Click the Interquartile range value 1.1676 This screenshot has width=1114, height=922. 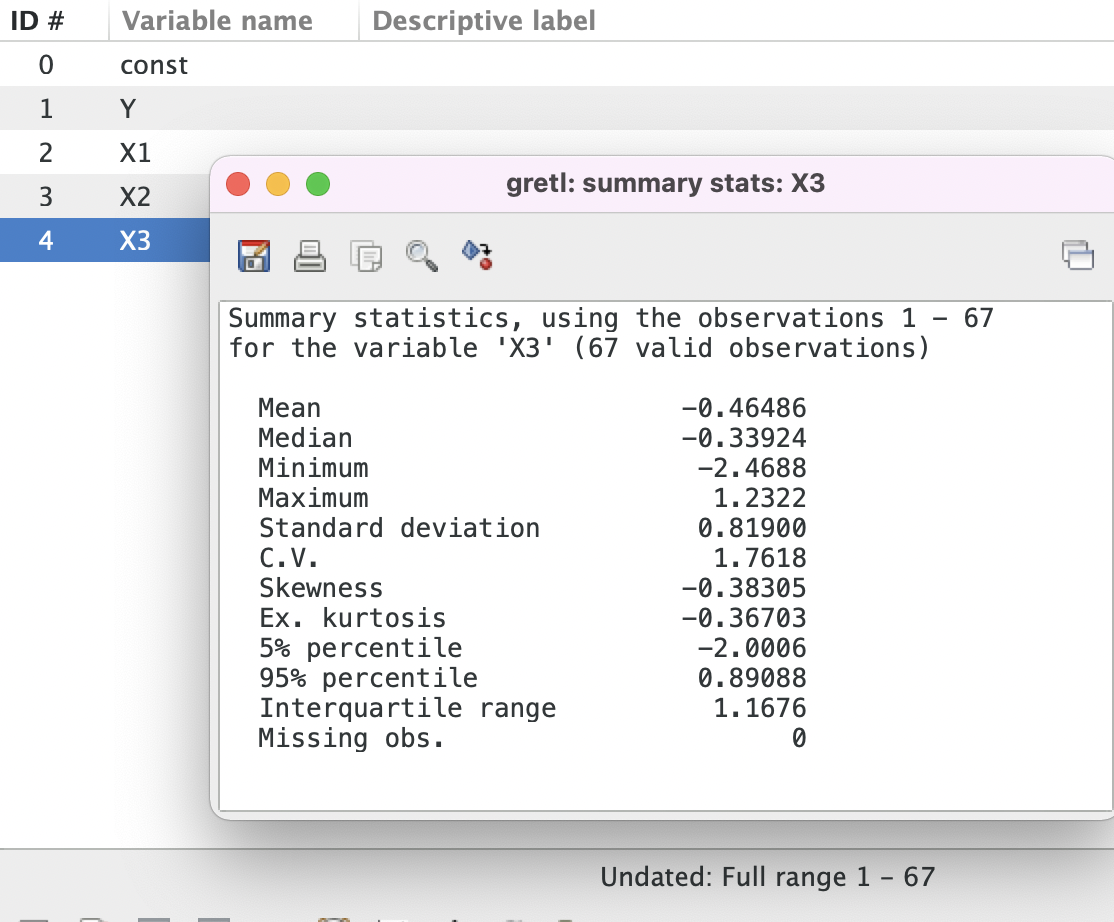click(759, 708)
